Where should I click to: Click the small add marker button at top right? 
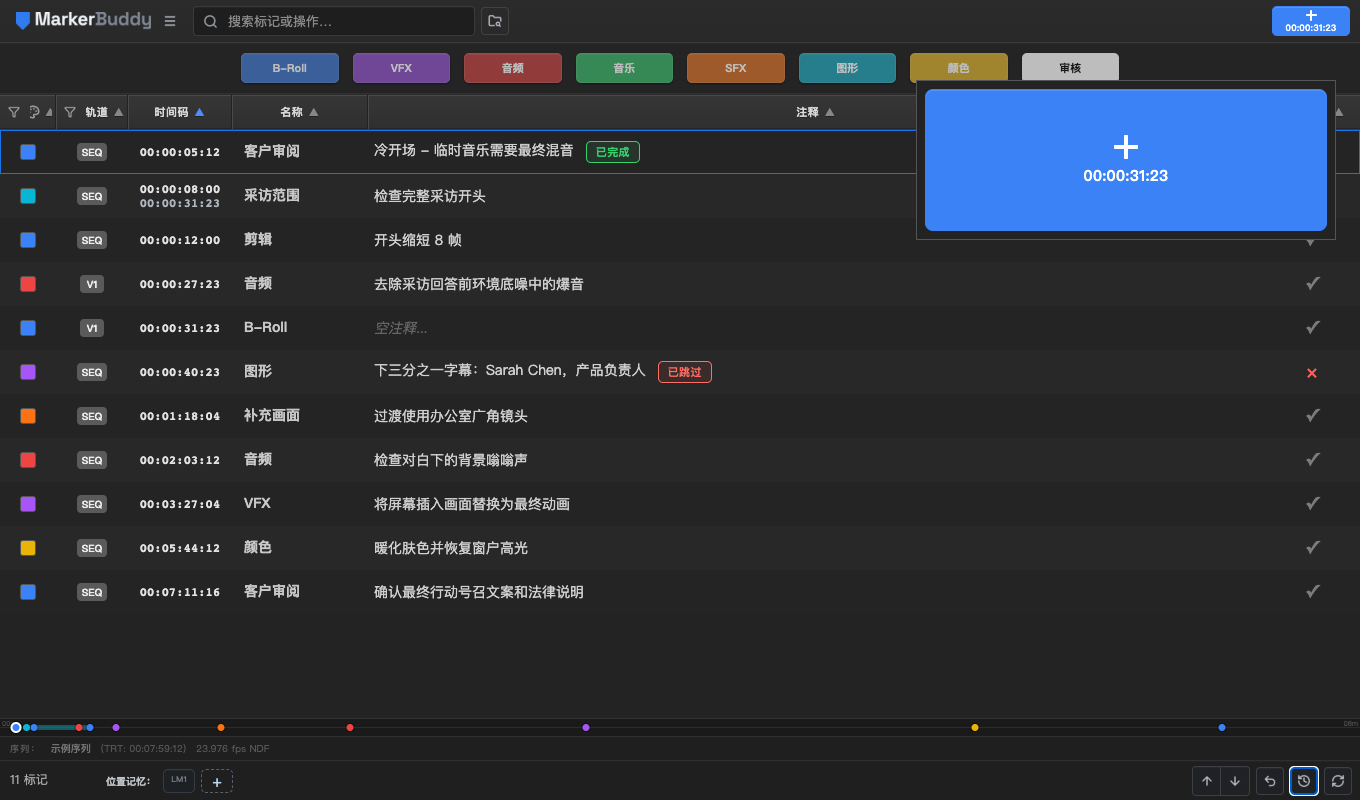pos(1311,21)
